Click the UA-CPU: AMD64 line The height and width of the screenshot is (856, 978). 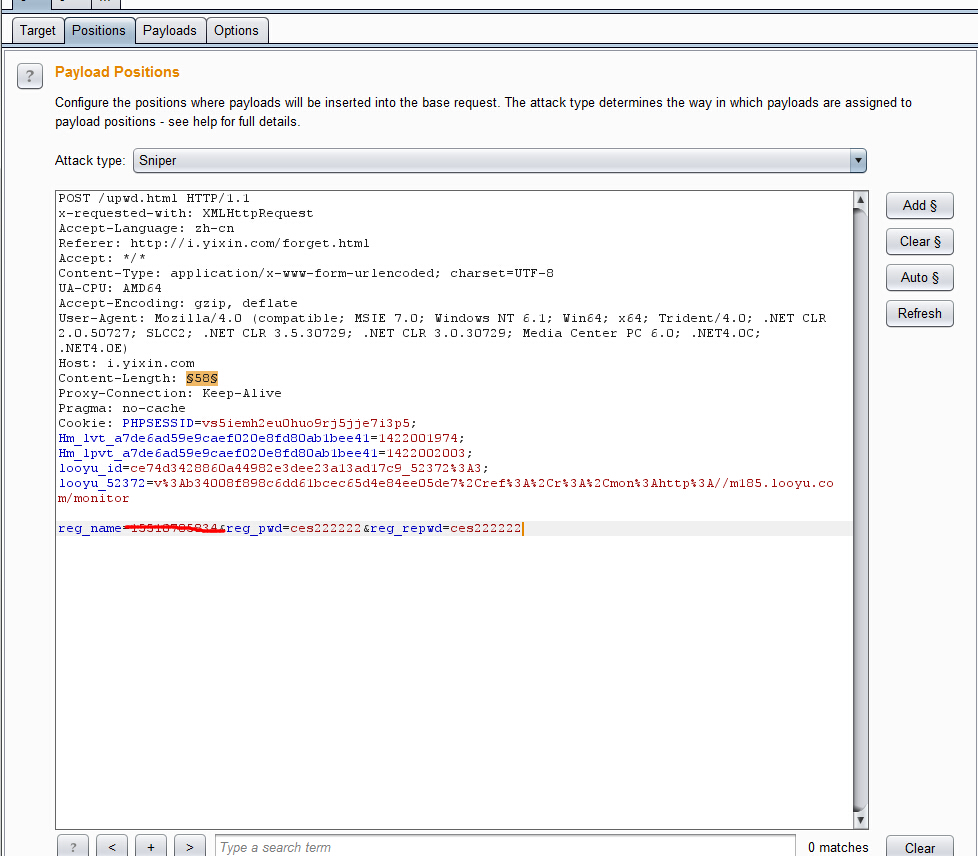110,288
